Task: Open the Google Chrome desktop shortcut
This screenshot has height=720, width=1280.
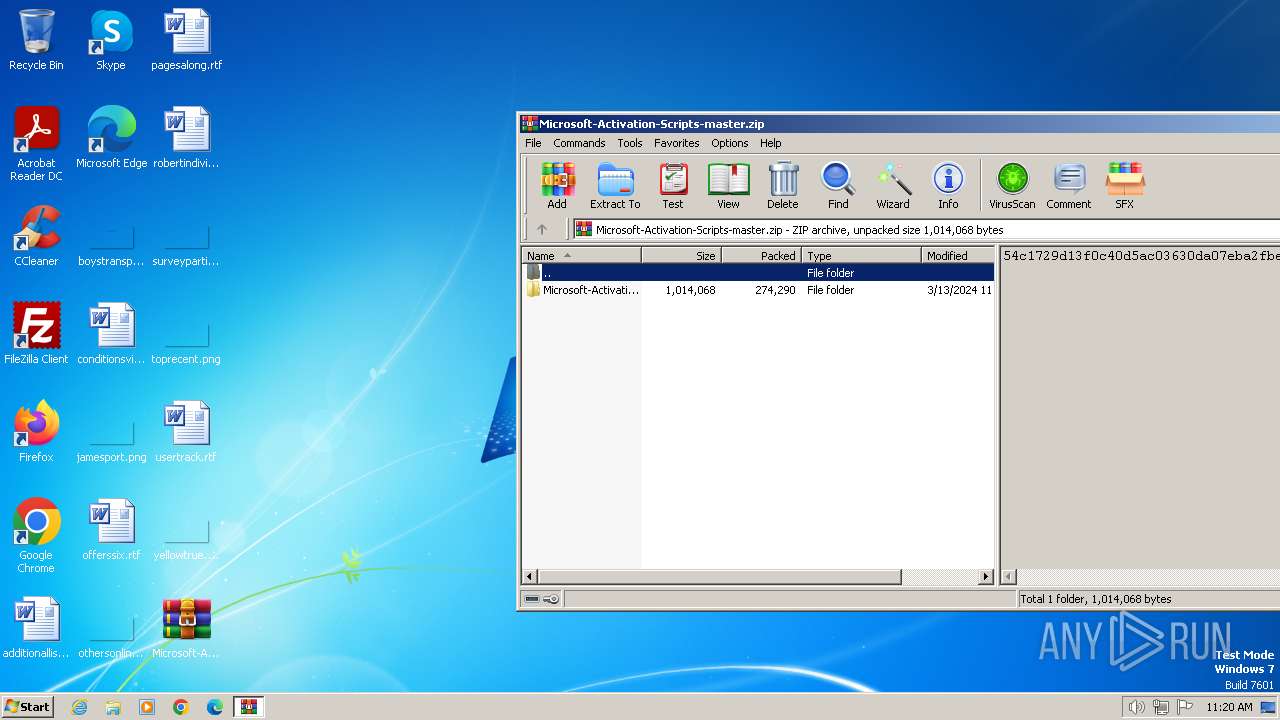Action: pyautogui.click(x=36, y=536)
